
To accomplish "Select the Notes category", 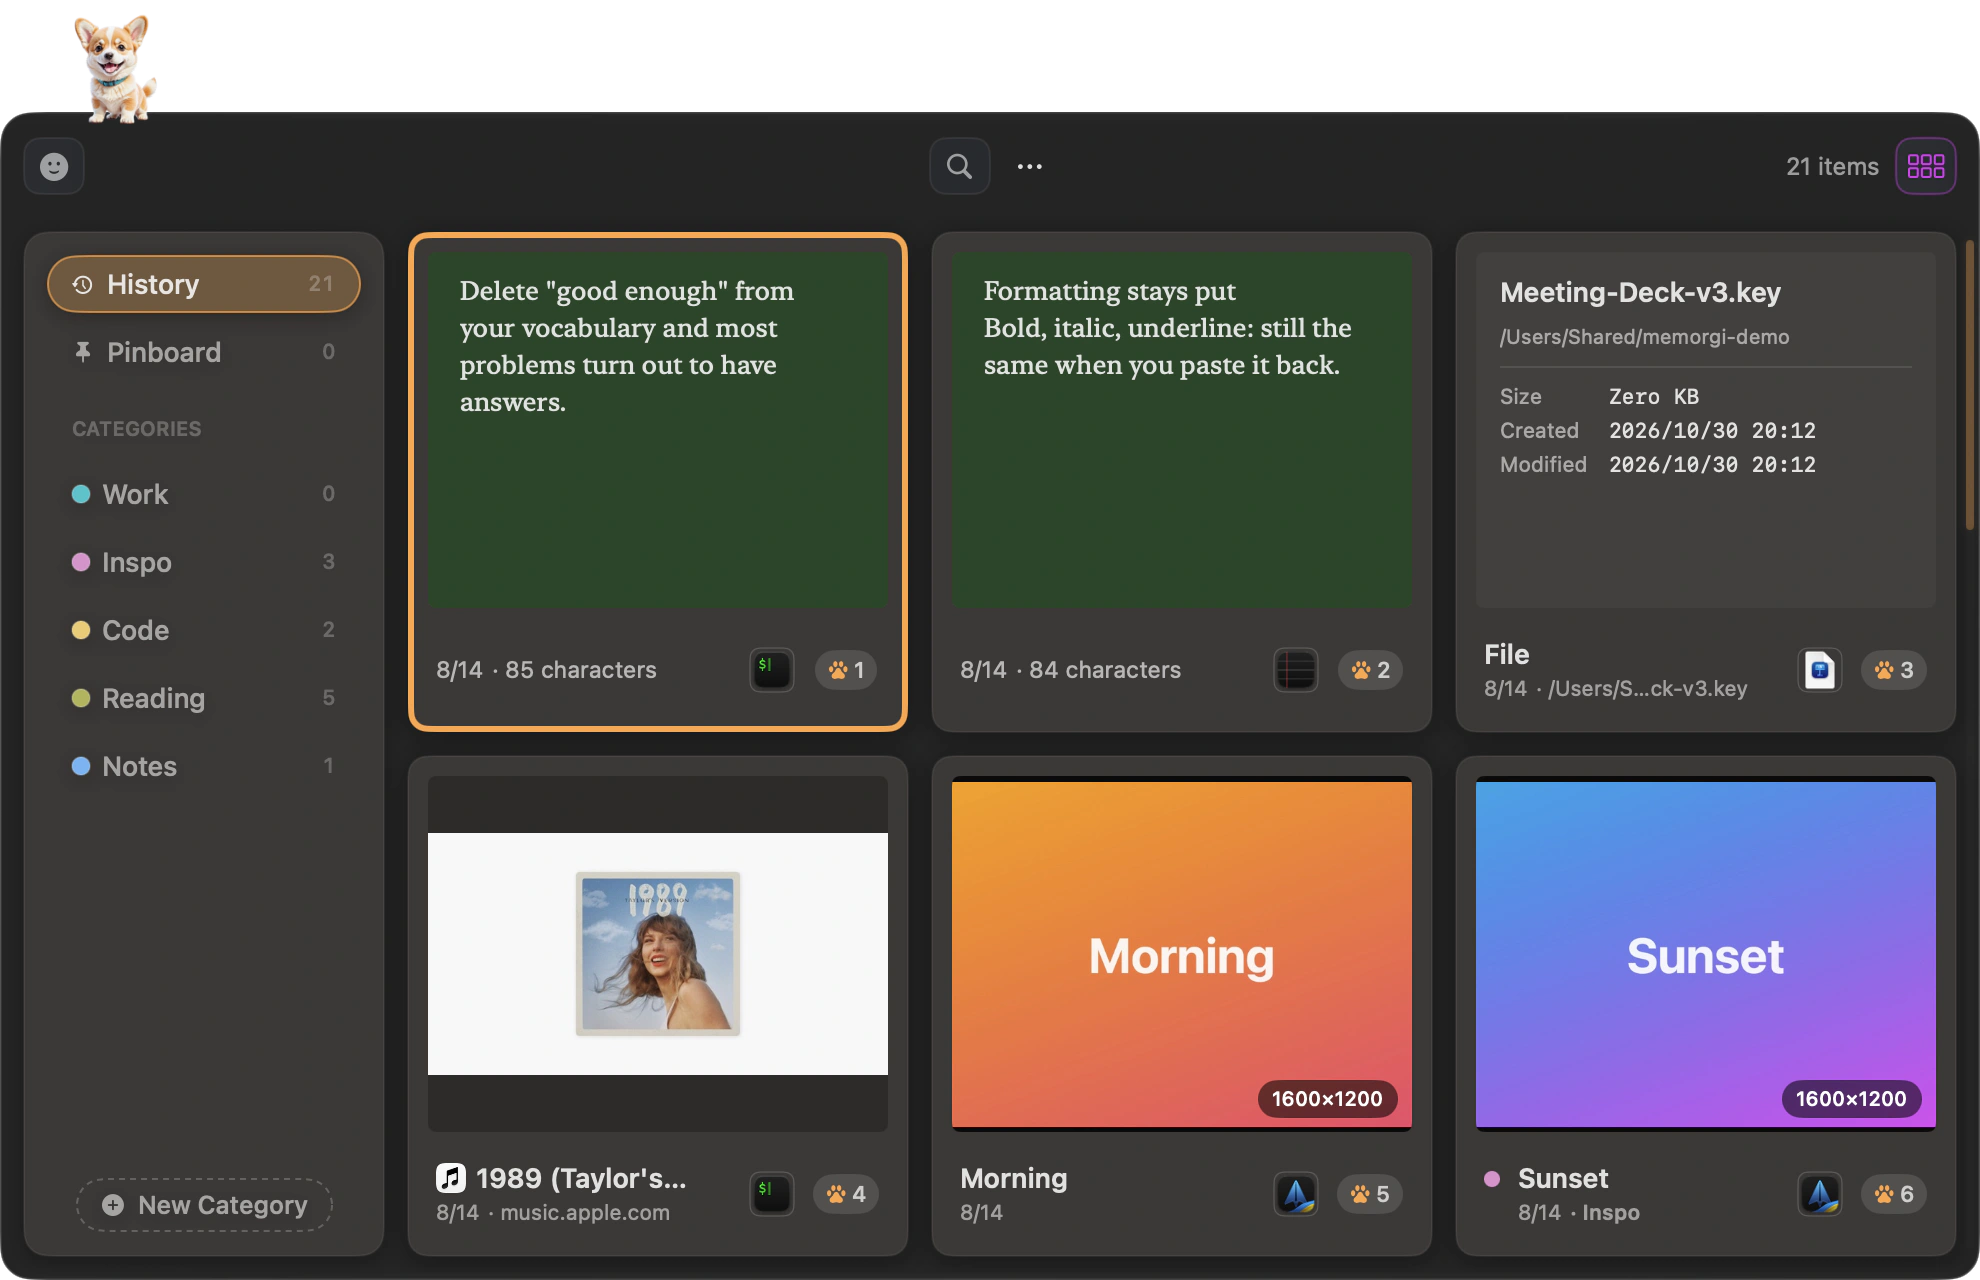I will (x=204, y=766).
